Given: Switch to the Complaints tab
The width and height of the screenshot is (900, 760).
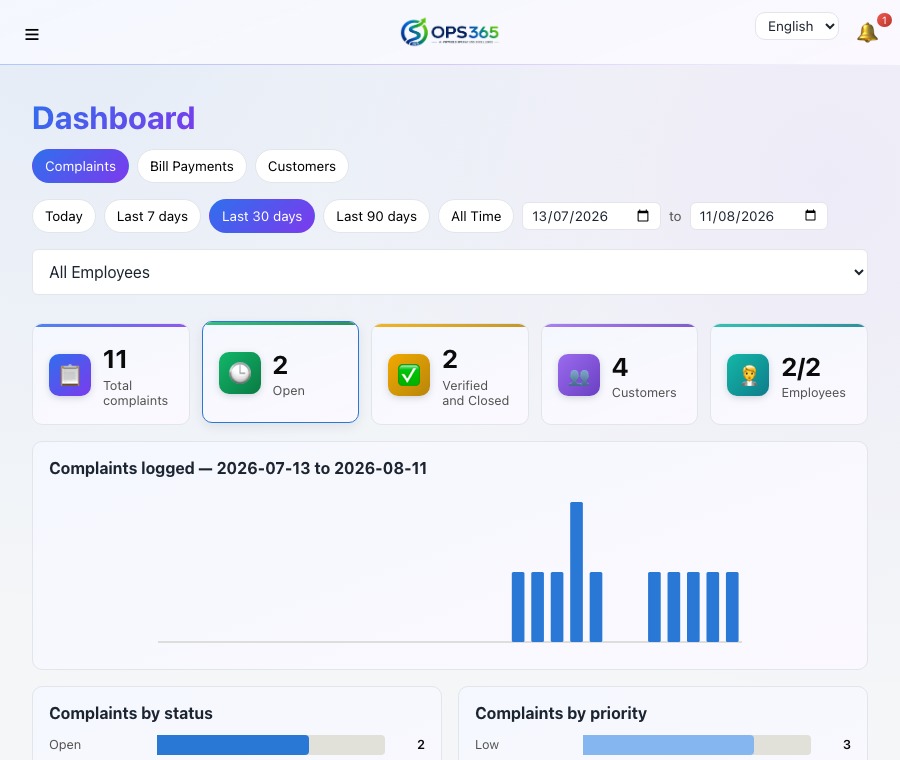Looking at the screenshot, I should tap(80, 166).
